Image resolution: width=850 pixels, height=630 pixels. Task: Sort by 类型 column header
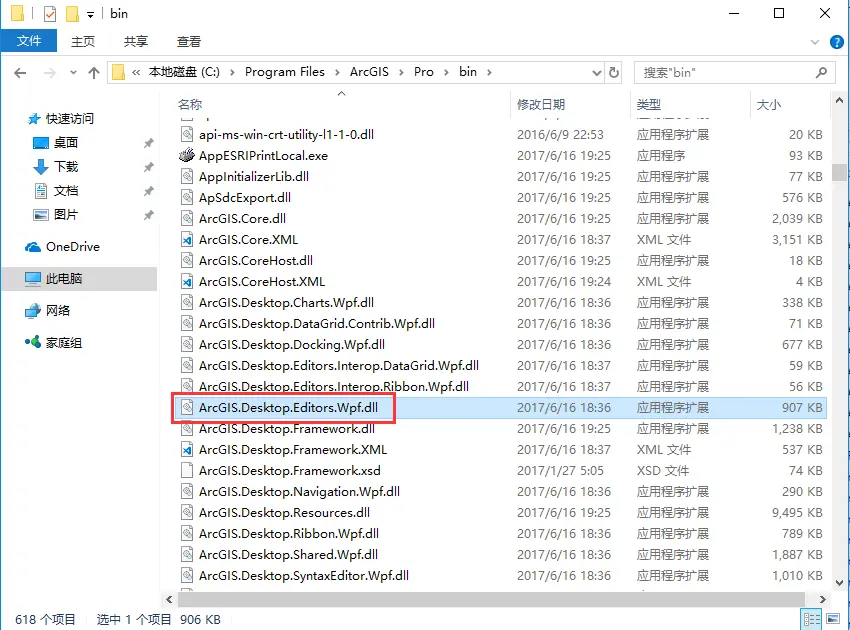tap(649, 104)
